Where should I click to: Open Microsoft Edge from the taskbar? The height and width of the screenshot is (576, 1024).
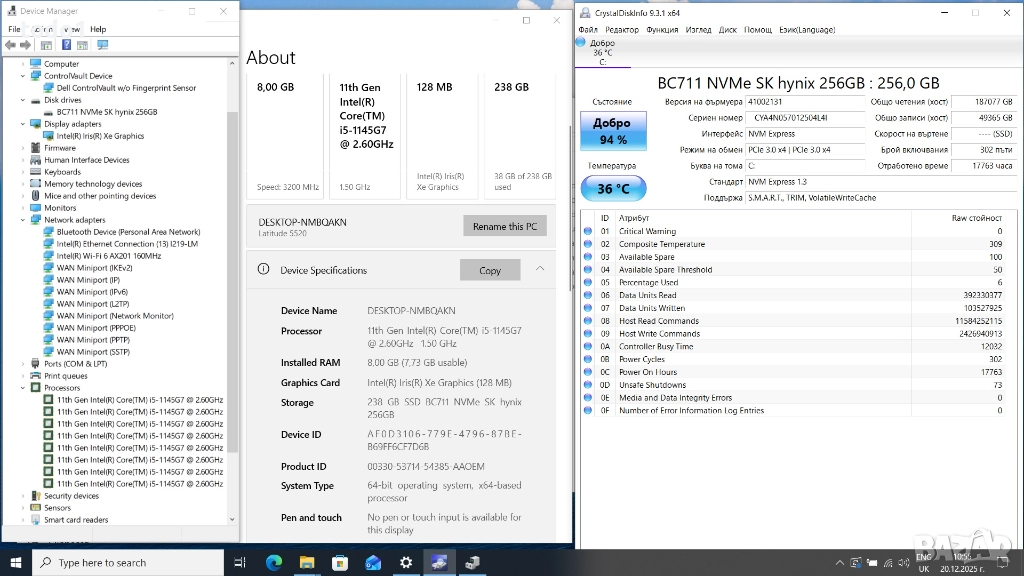click(x=274, y=562)
